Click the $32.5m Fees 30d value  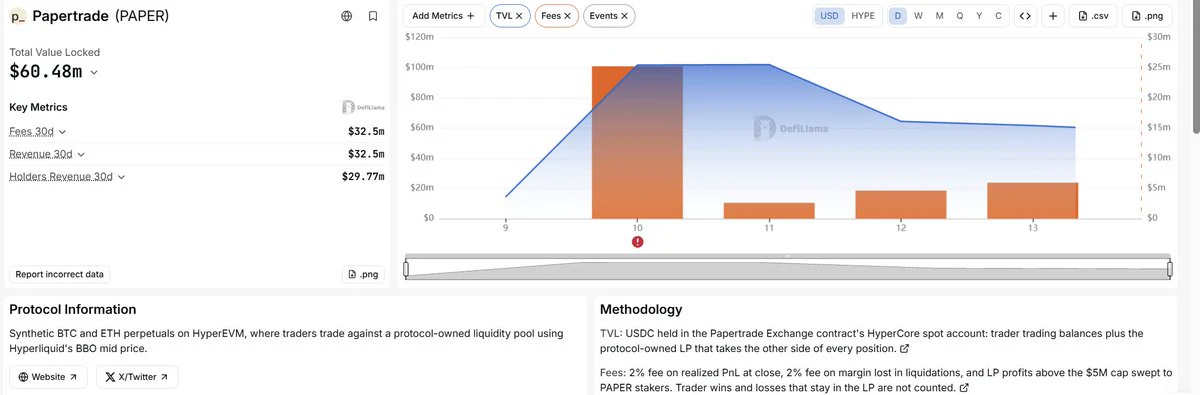pyautogui.click(x=366, y=131)
